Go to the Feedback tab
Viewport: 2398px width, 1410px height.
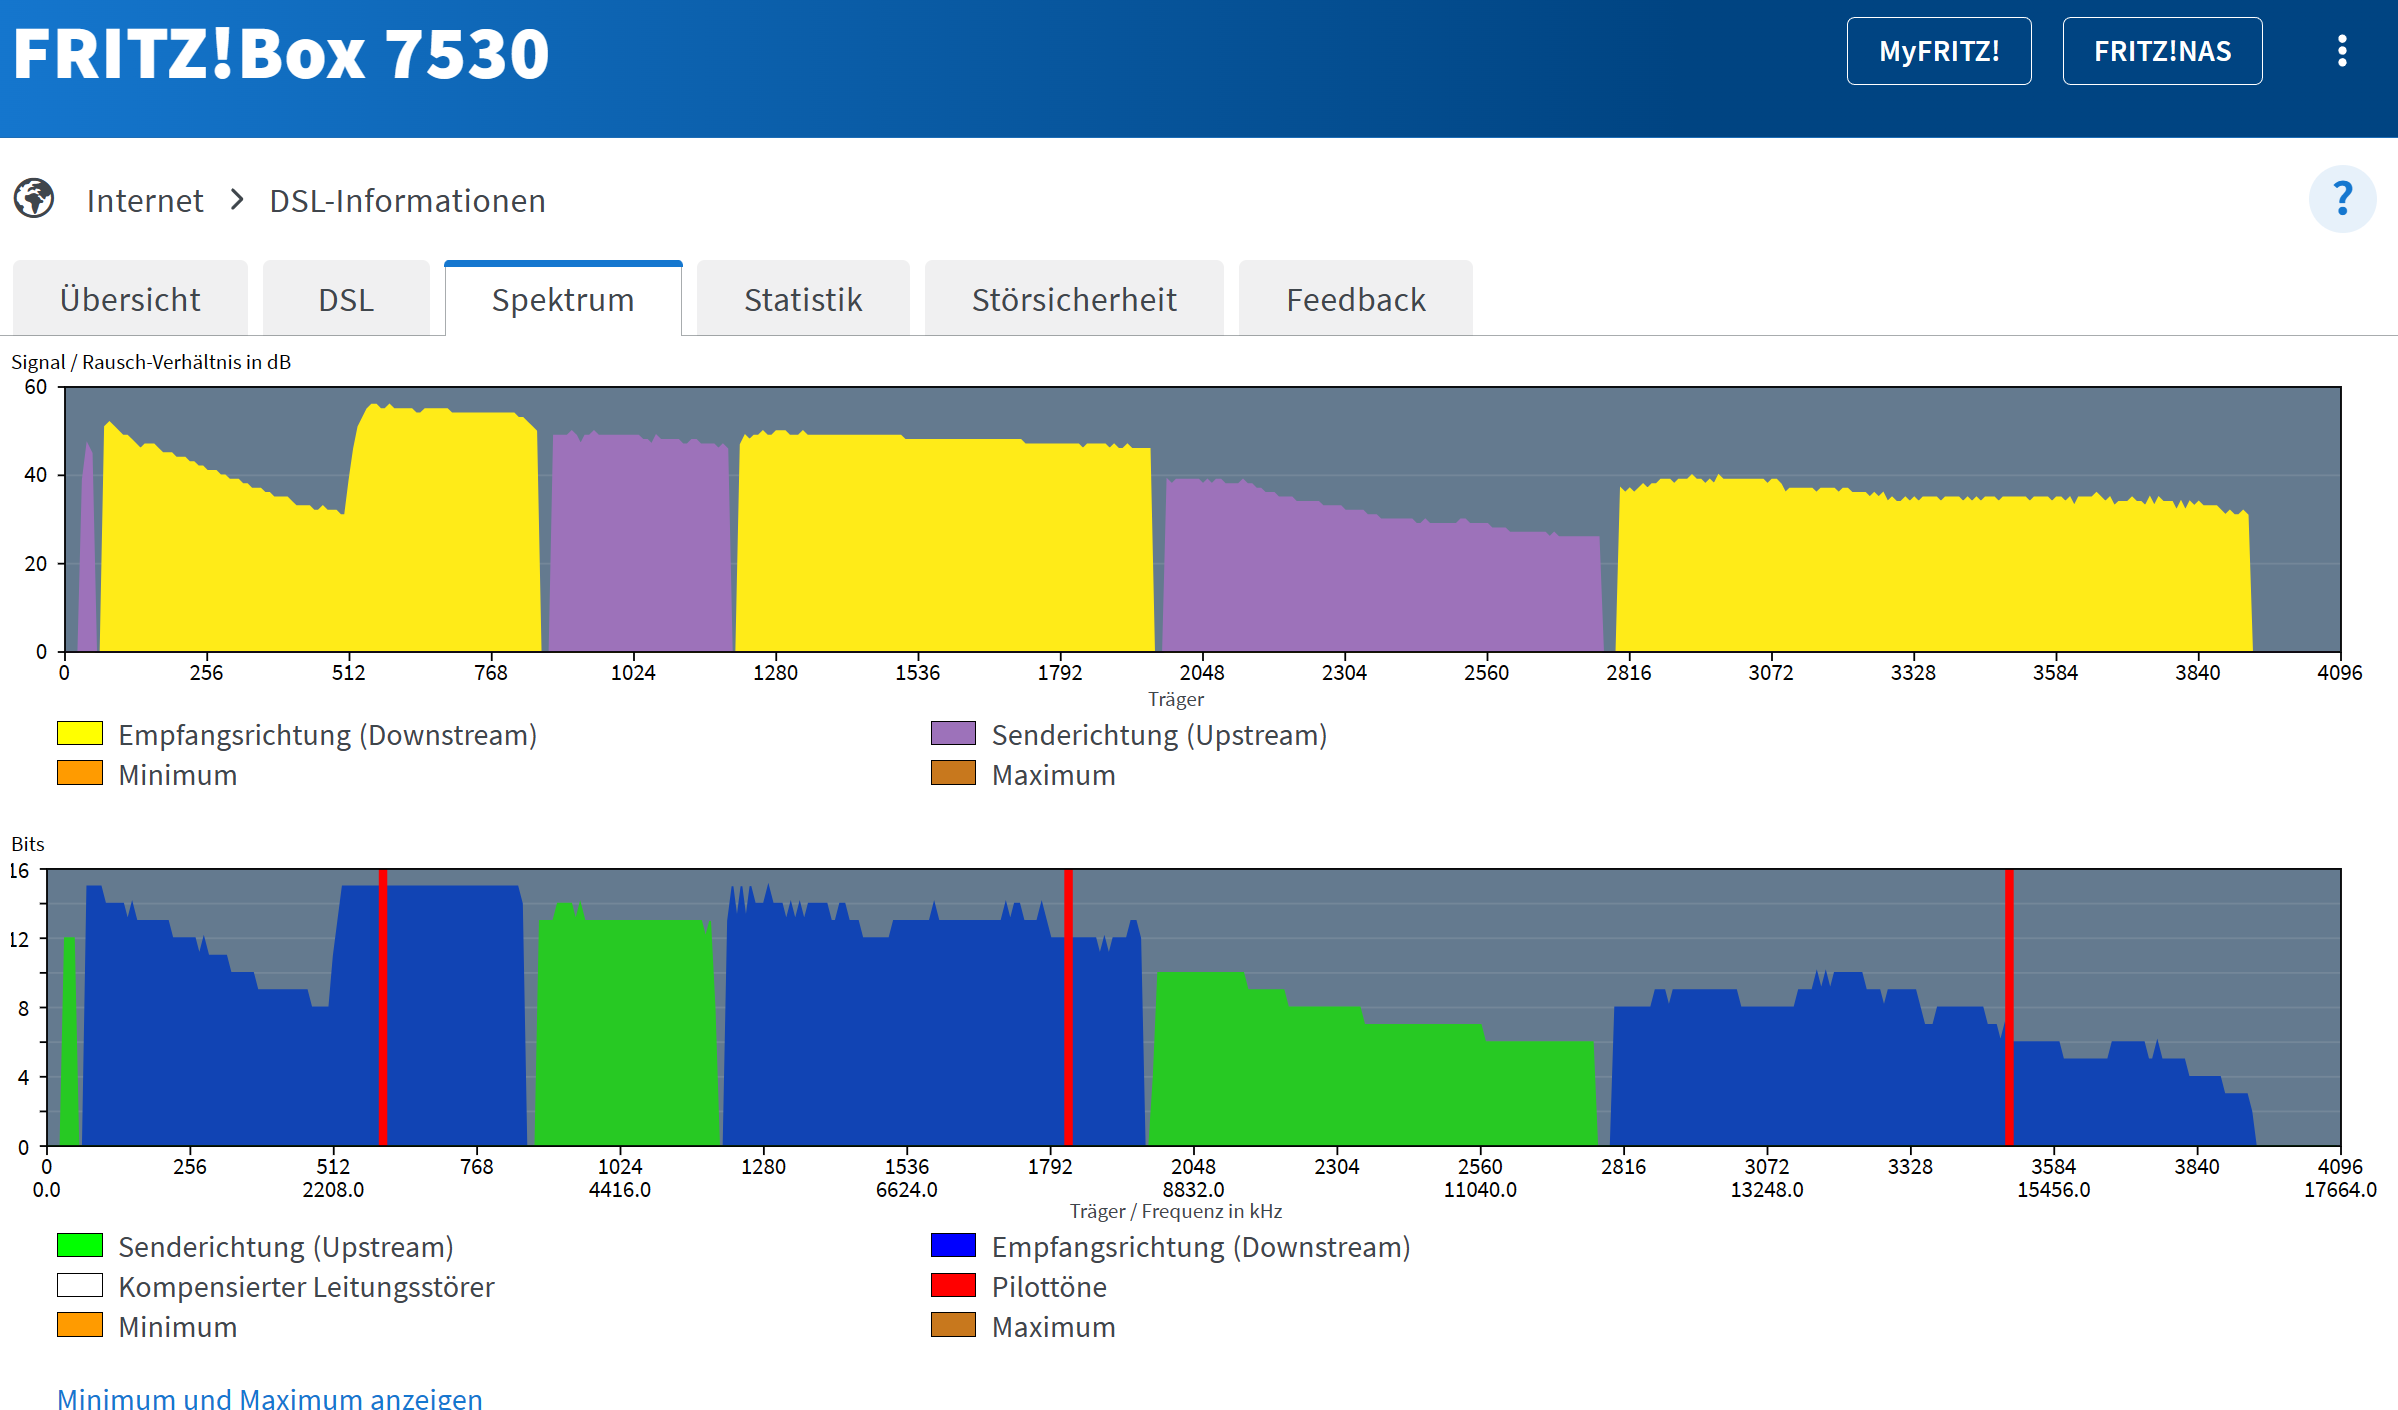(x=1355, y=299)
